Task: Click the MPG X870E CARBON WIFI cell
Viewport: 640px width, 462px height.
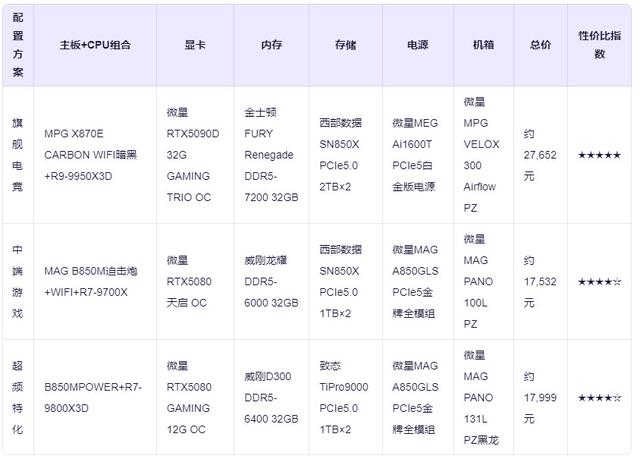Action: [95, 155]
